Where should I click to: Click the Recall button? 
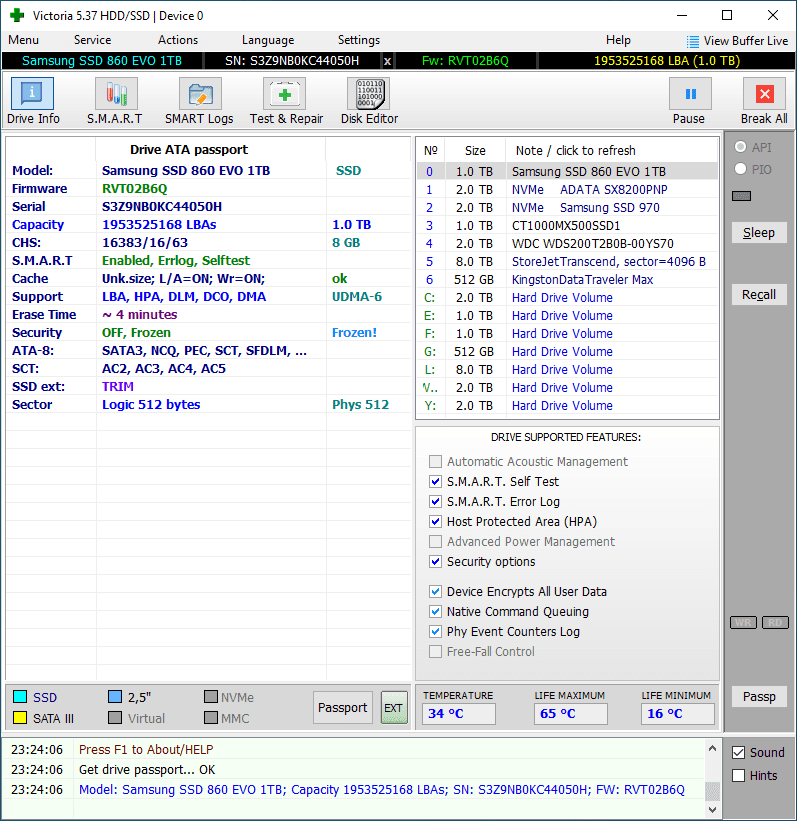pos(759,295)
